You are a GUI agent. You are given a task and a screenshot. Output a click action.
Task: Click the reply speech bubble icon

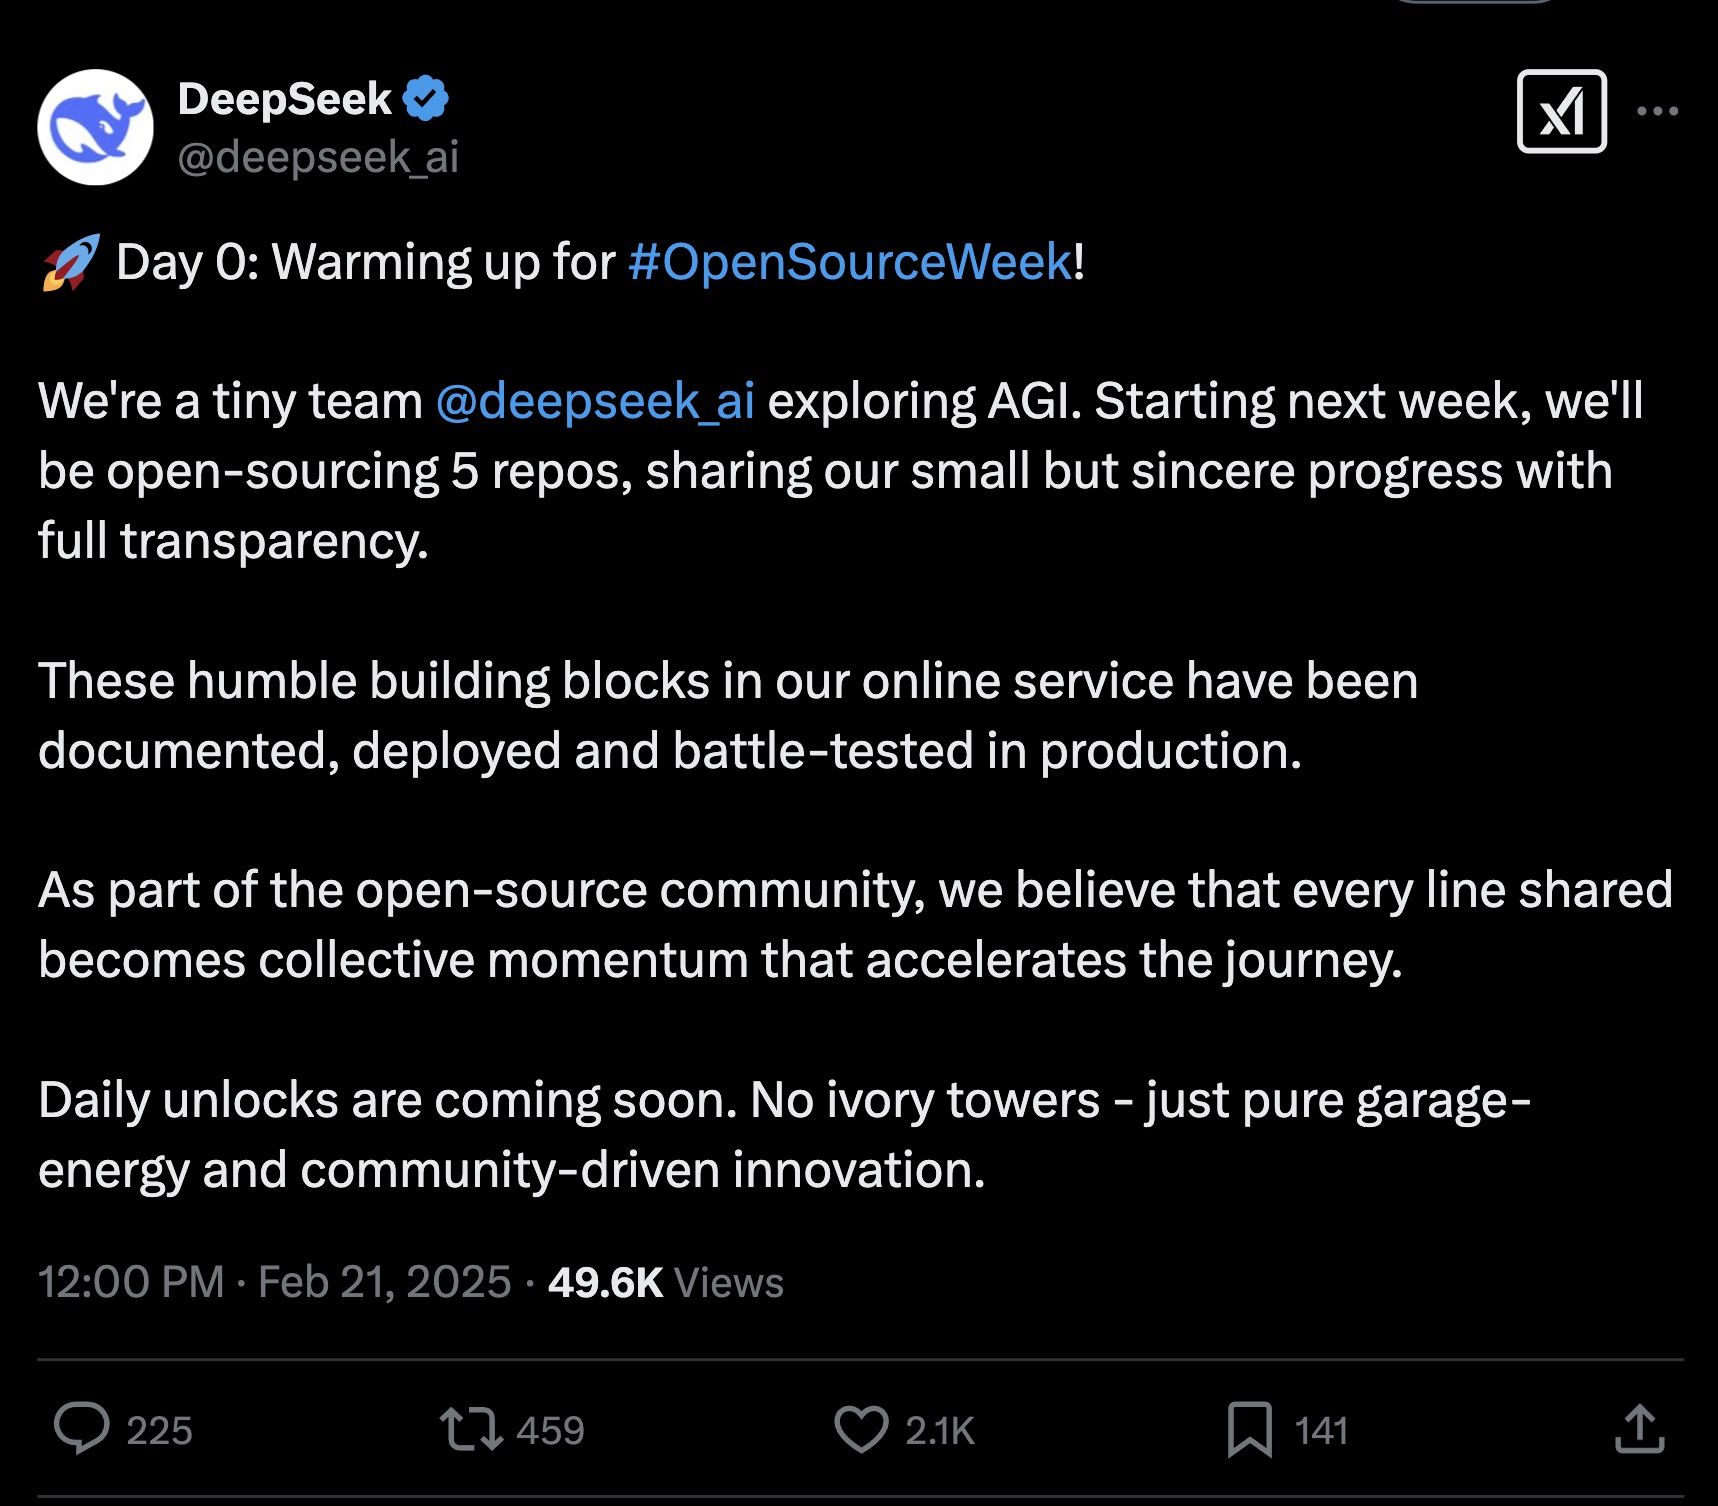click(x=81, y=1428)
